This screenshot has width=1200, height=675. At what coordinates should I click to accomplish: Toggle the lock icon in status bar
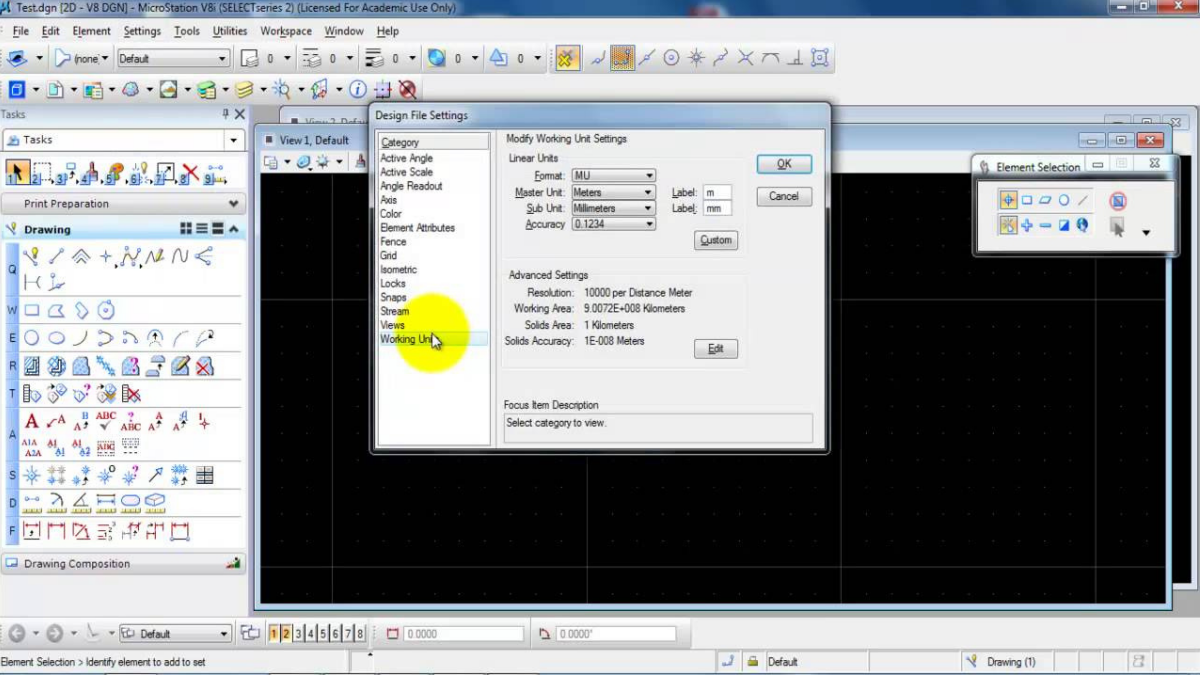(x=727, y=661)
